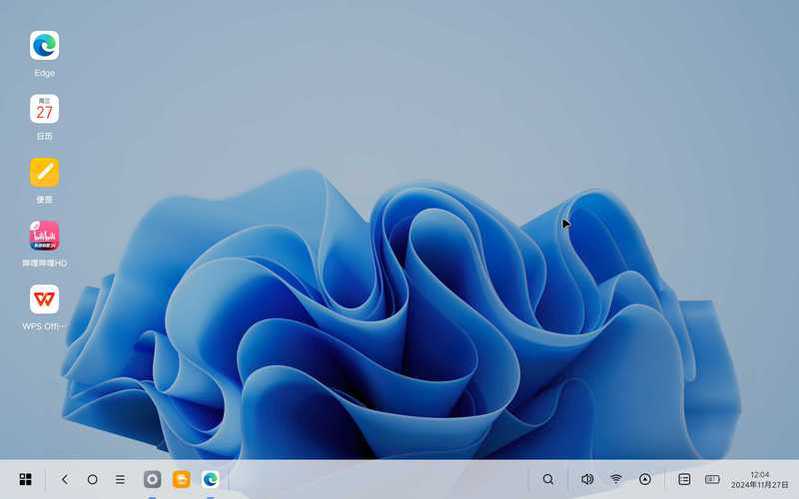Open the orange app in taskbar
Viewport: 799px width, 499px height.
[x=181, y=479]
